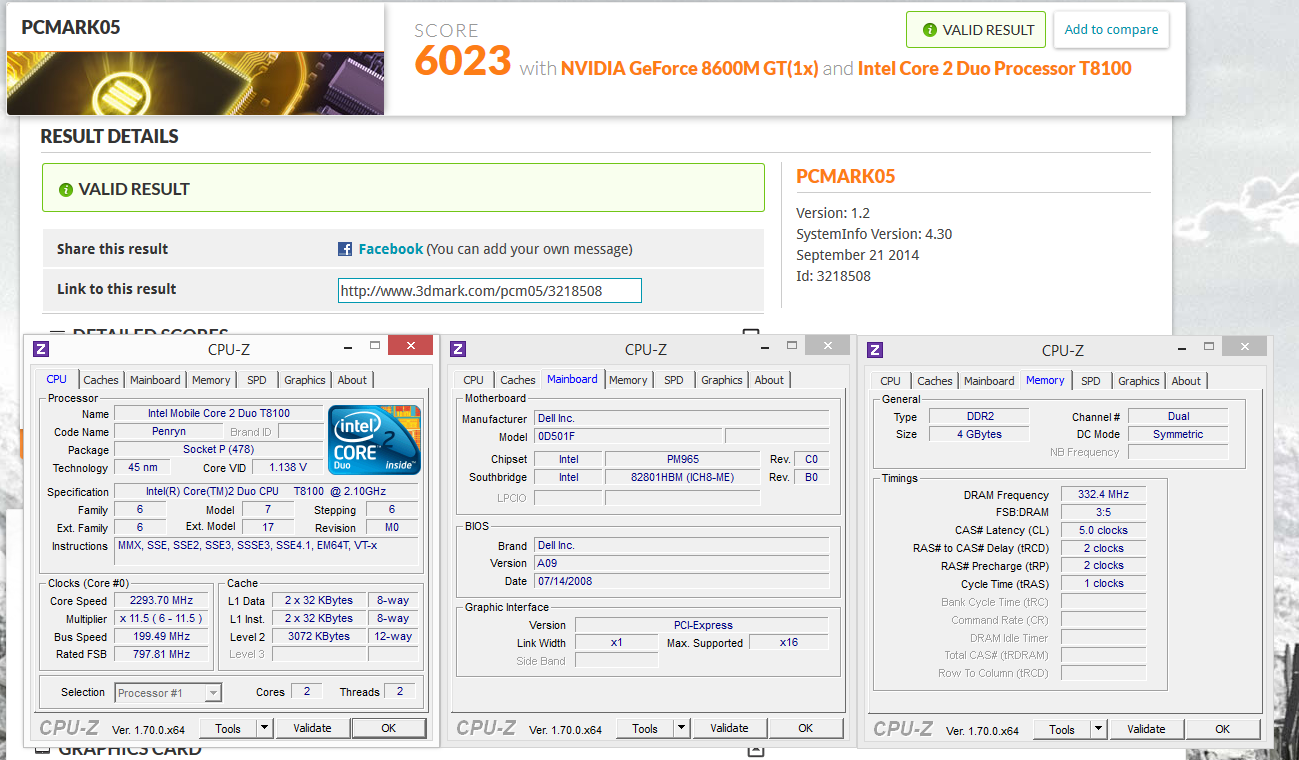Click the Facebook icon next to the share link
This screenshot has height=760, width=1299.
tap(345, 249)
